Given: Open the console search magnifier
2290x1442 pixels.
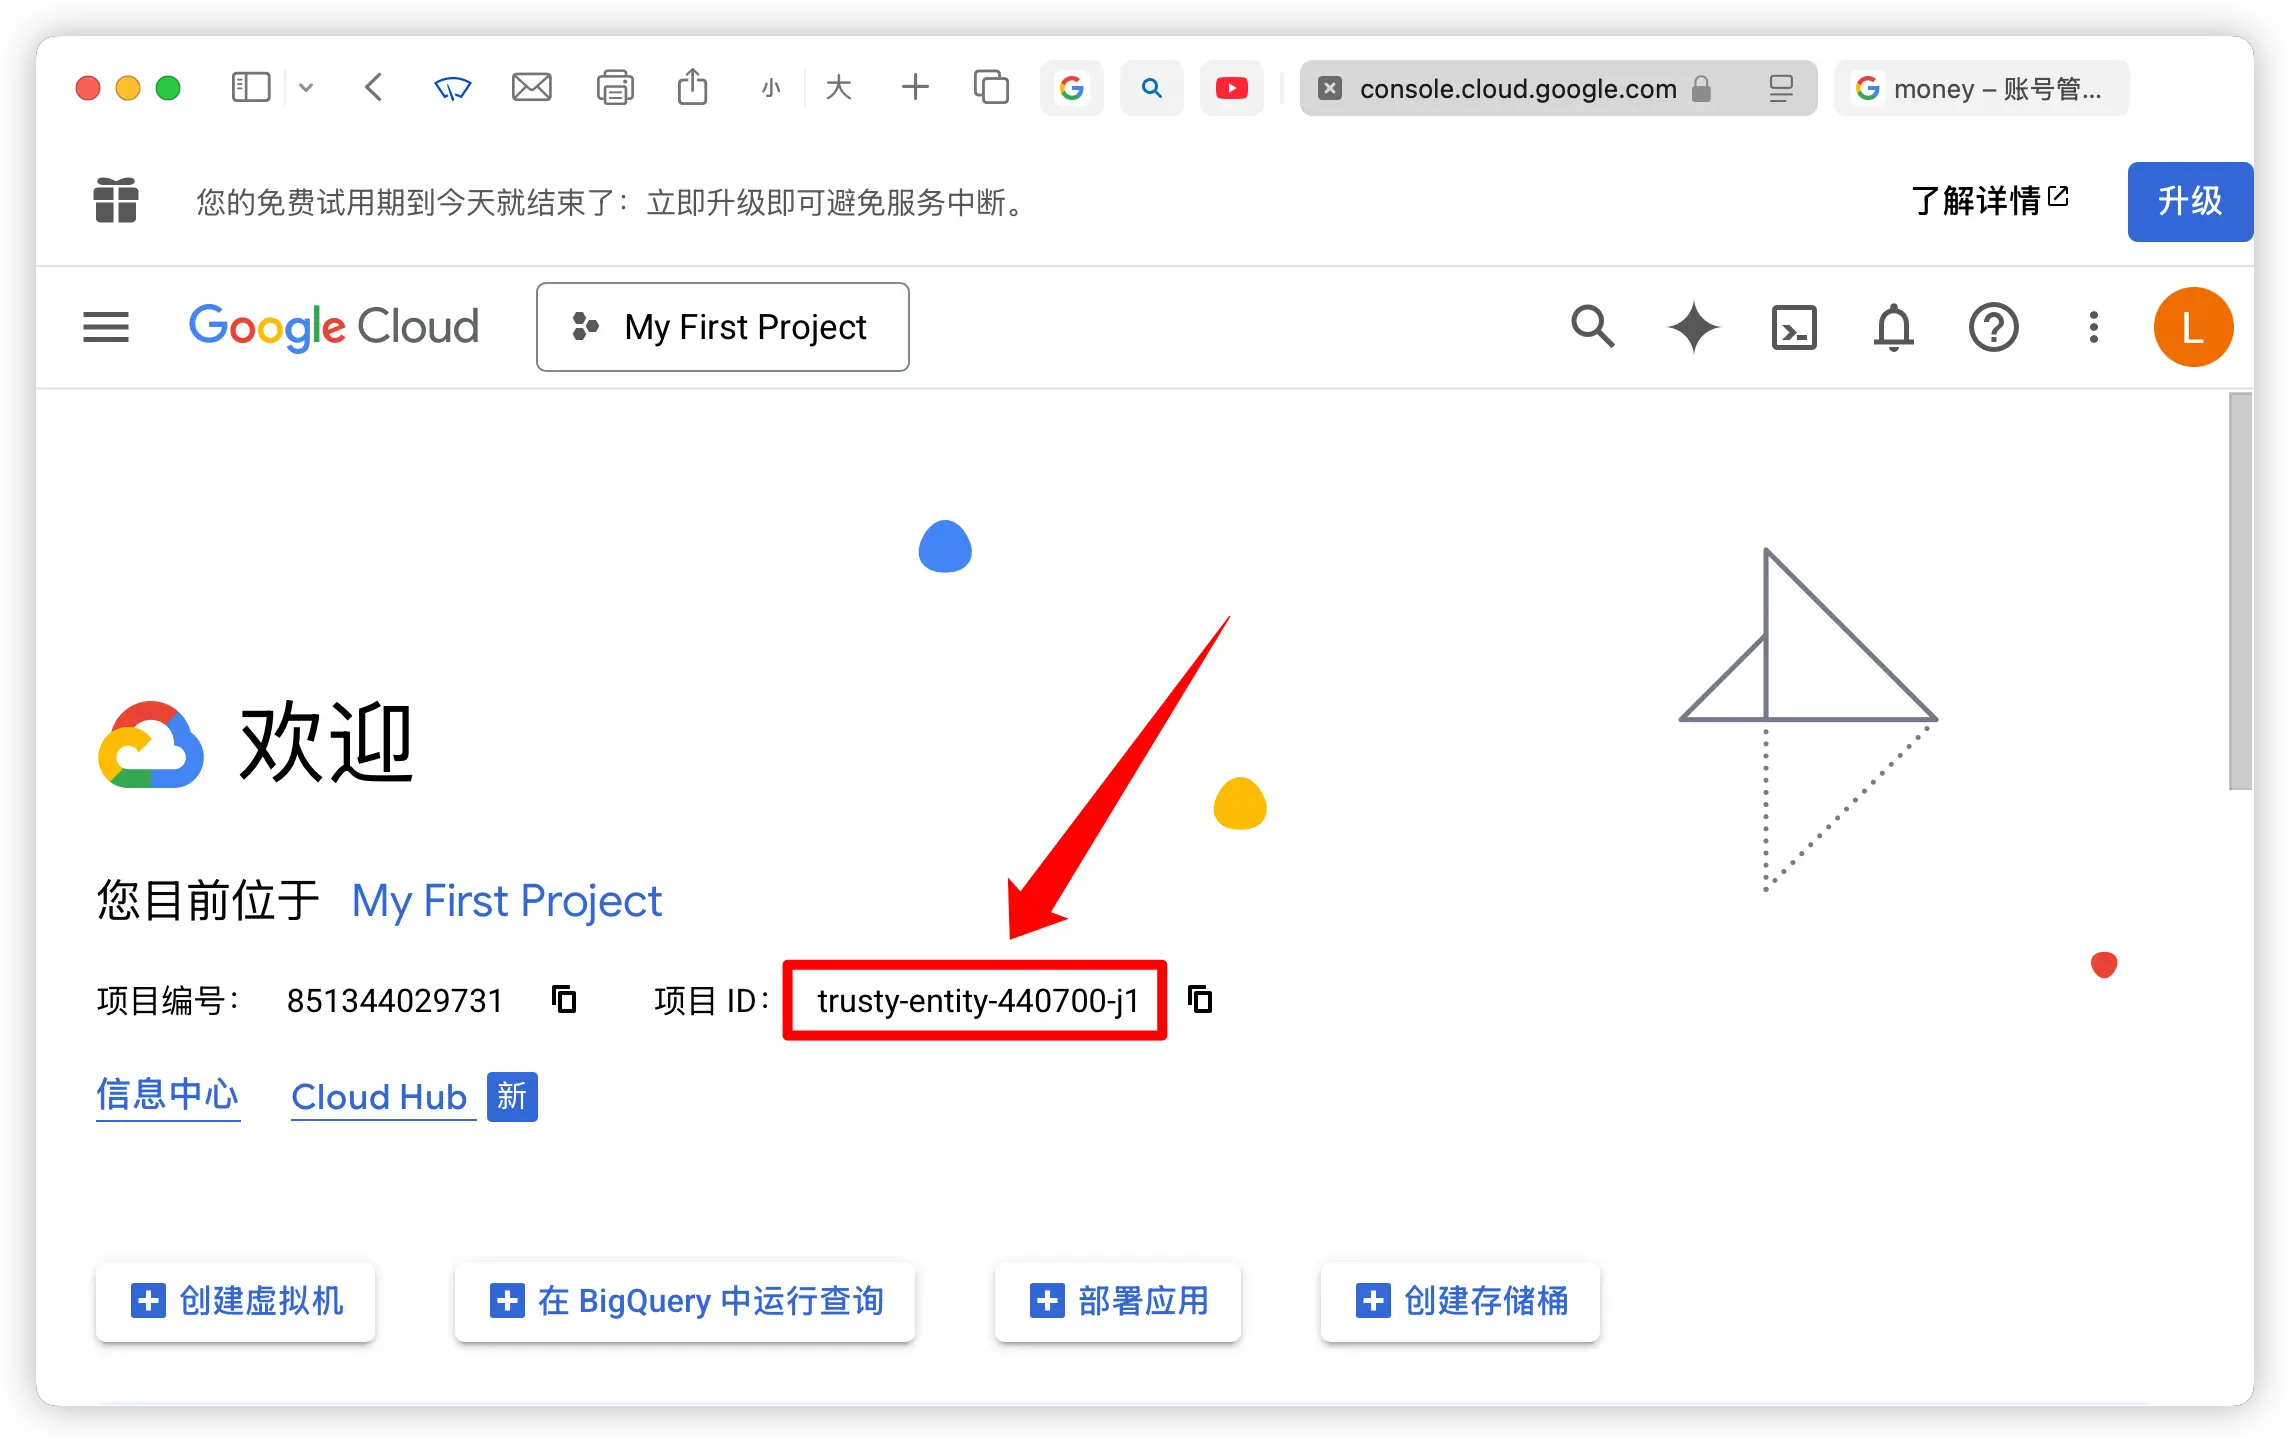Looking at the screenshot, I should (1592, 327).
